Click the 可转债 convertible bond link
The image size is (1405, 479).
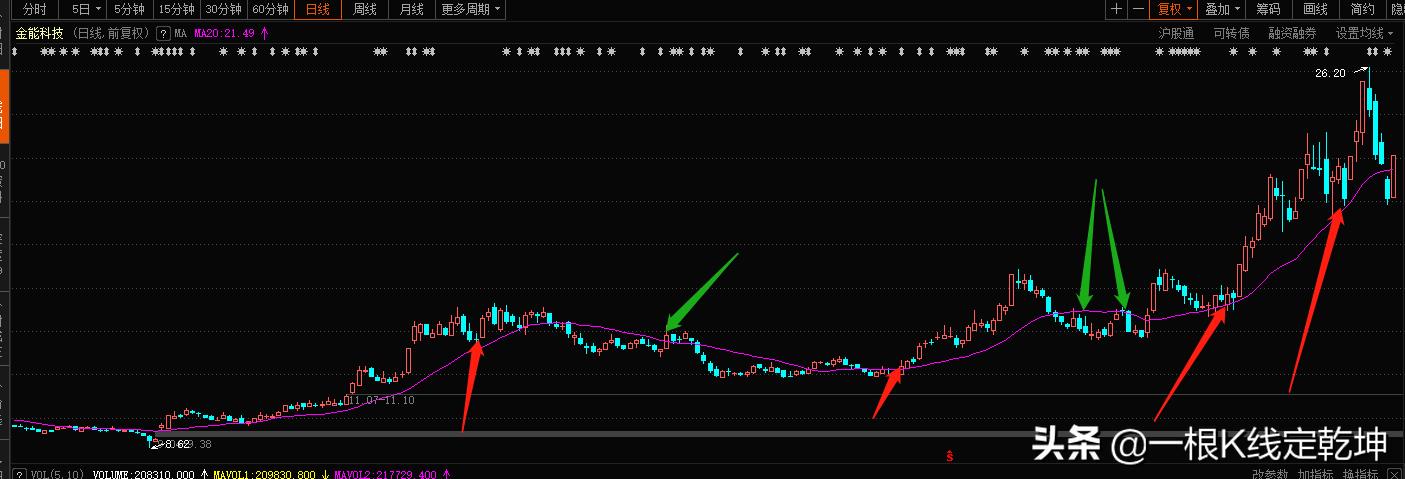click(1231, 32)
